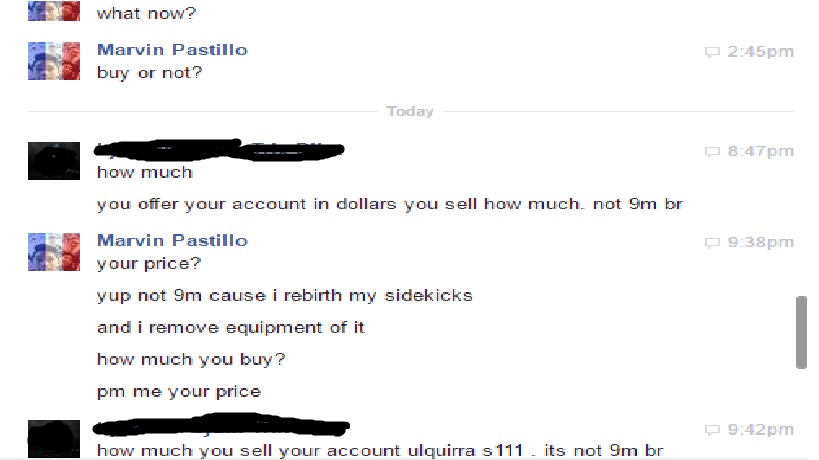
Task: Click the 'you offer your account in dollars' message
Action: (388, 205)
